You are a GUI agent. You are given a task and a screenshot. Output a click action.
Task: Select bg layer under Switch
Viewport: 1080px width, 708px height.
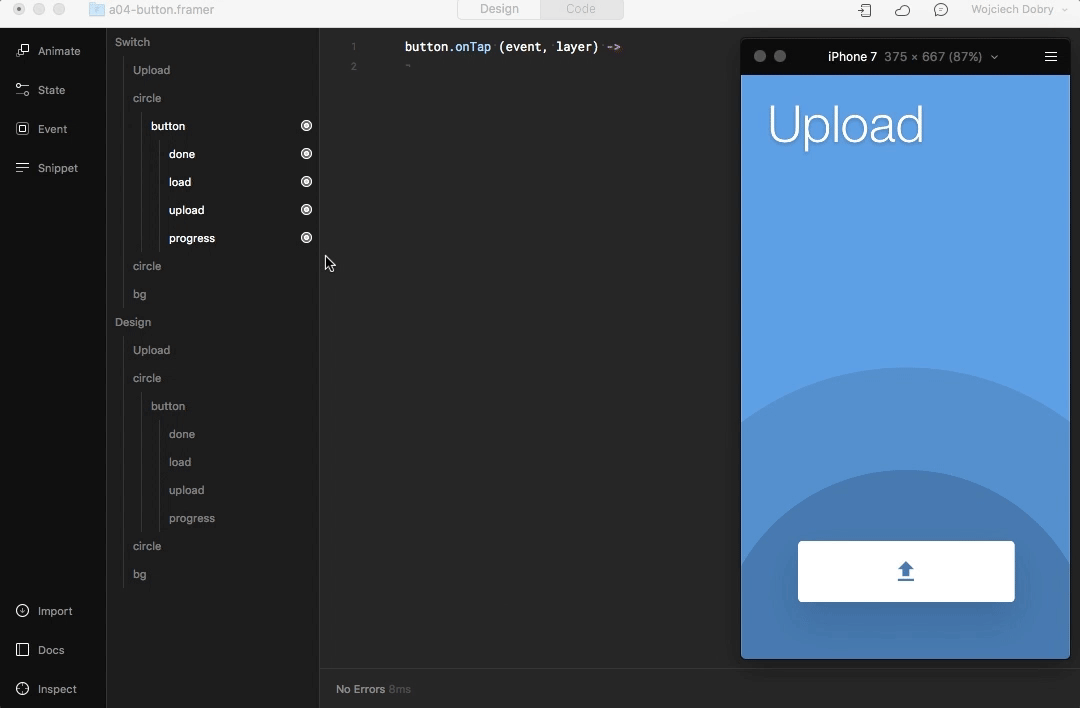(x=140, y=294)
